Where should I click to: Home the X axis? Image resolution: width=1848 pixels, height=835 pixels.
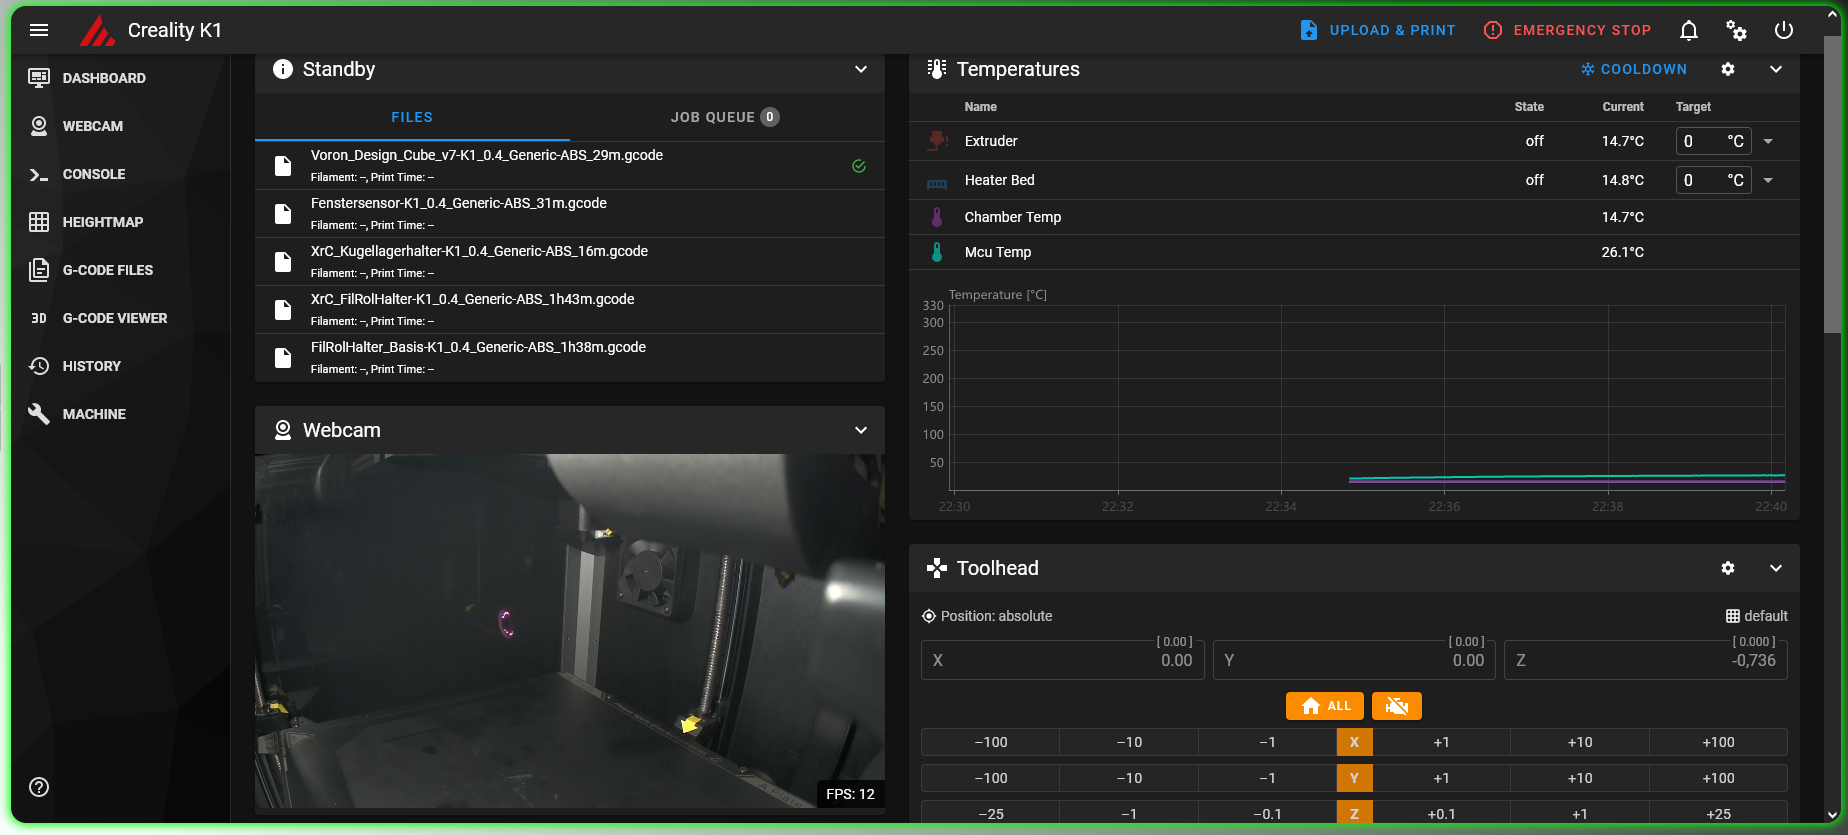tap(1354, 742)
